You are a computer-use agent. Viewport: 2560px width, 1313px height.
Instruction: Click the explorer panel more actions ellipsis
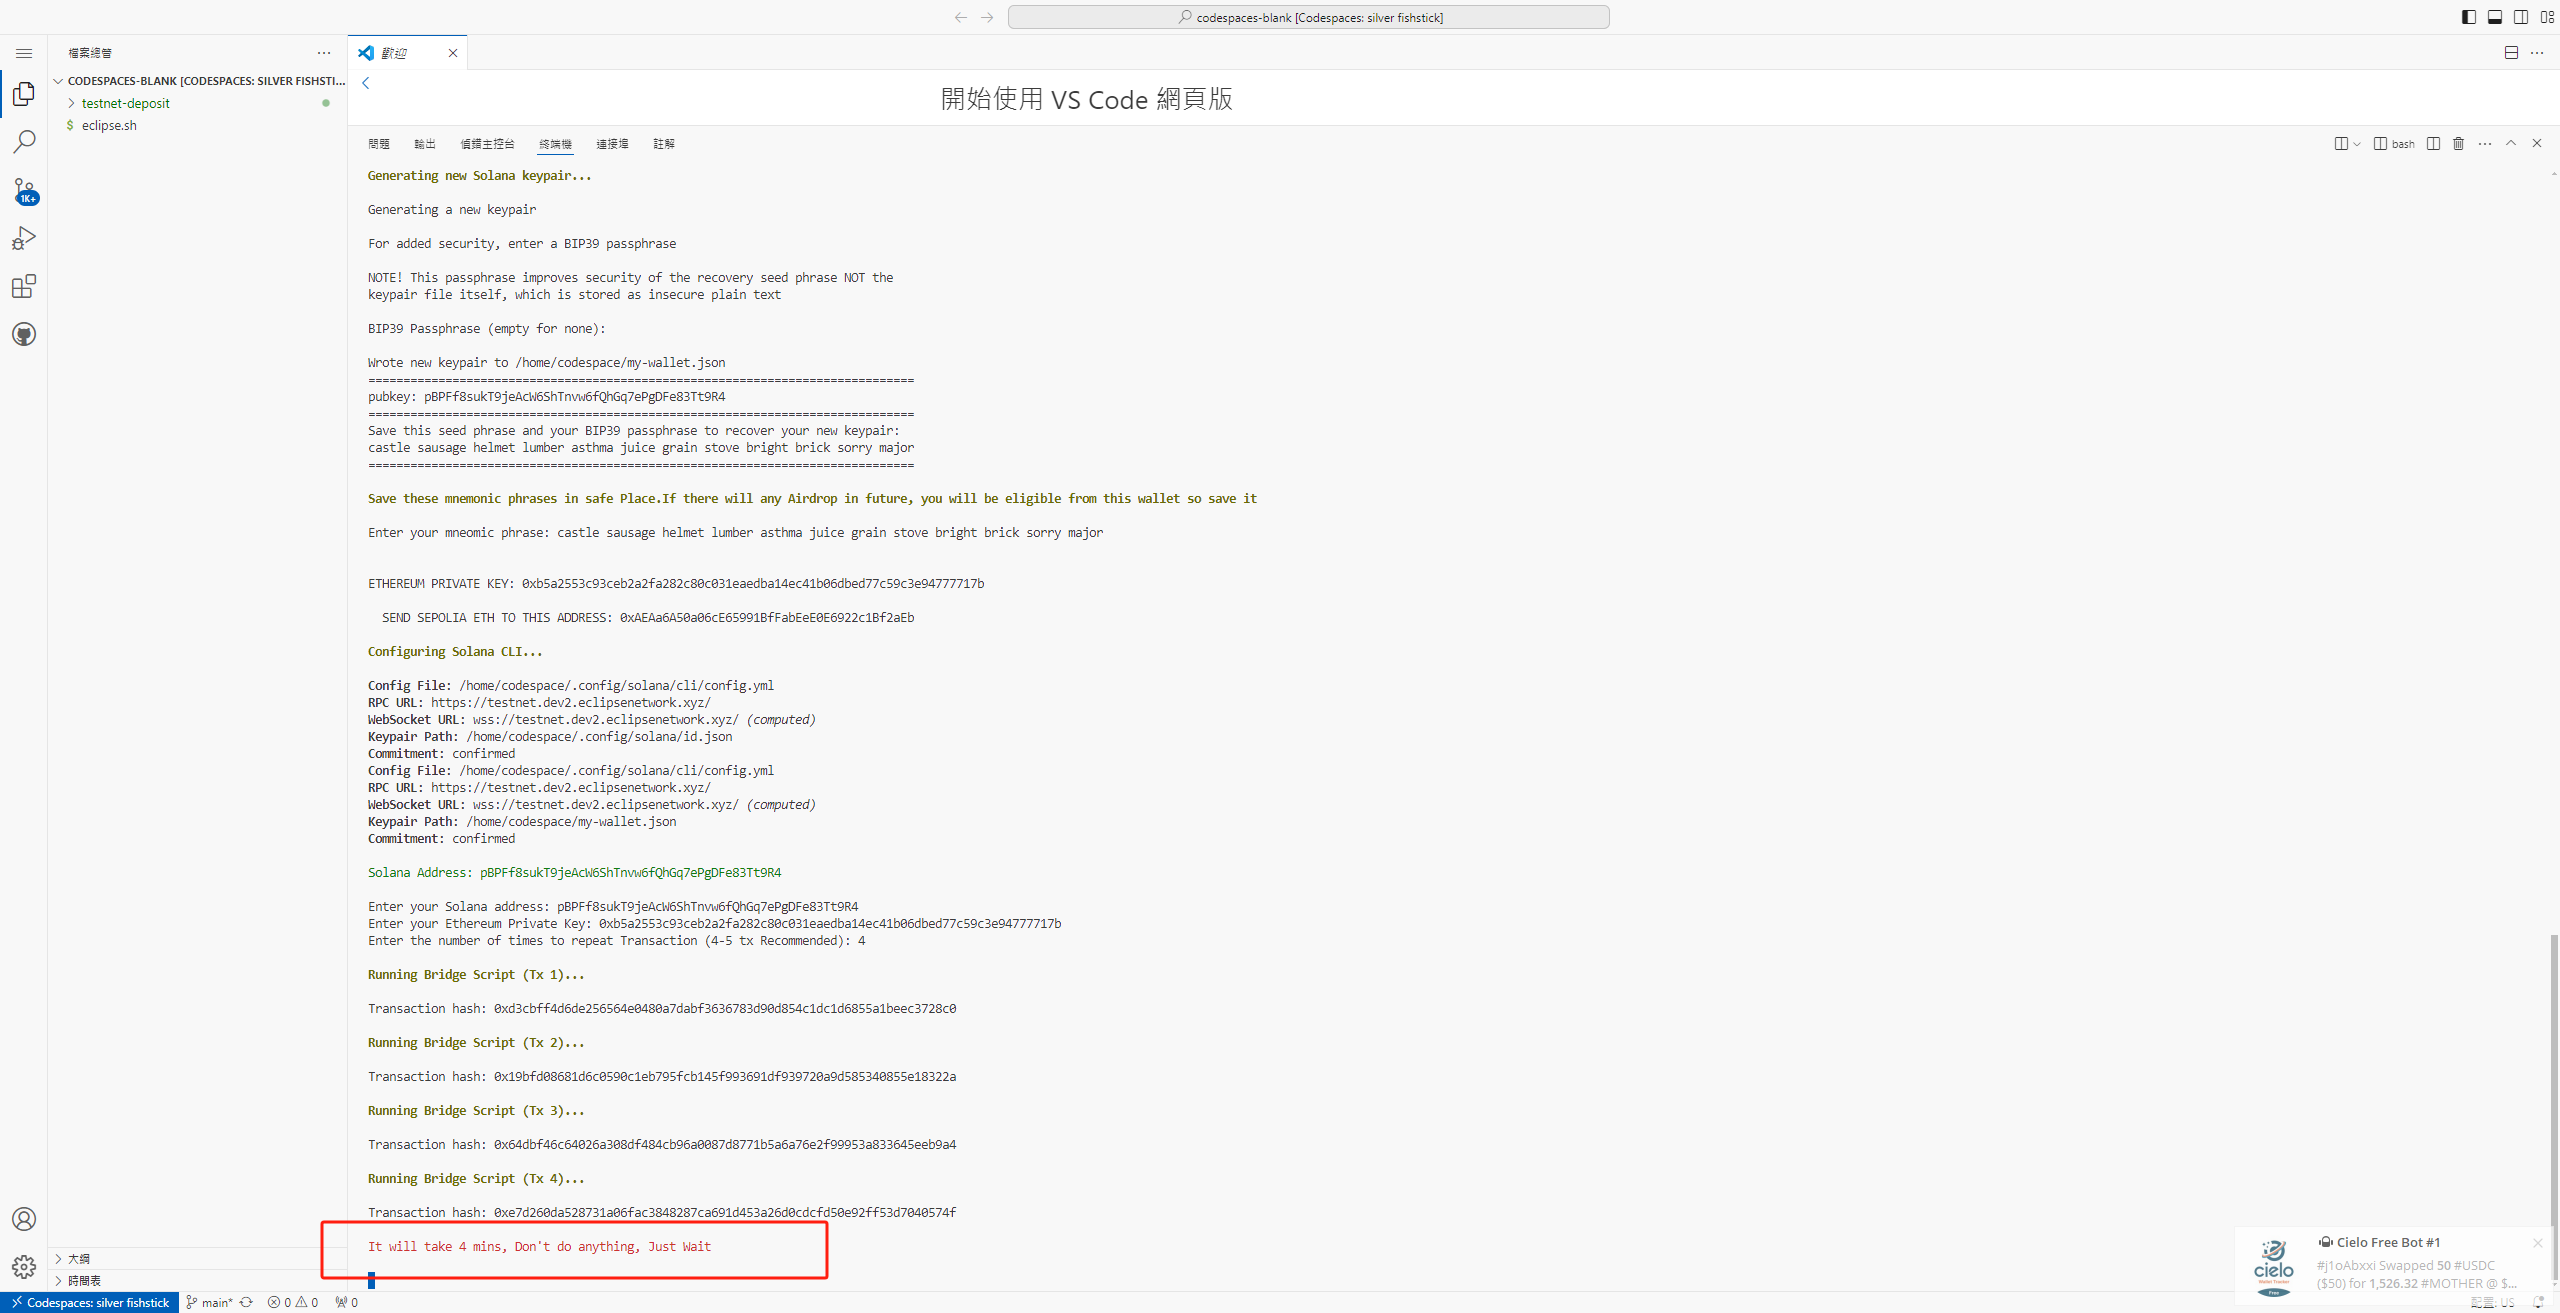(324, 53)
